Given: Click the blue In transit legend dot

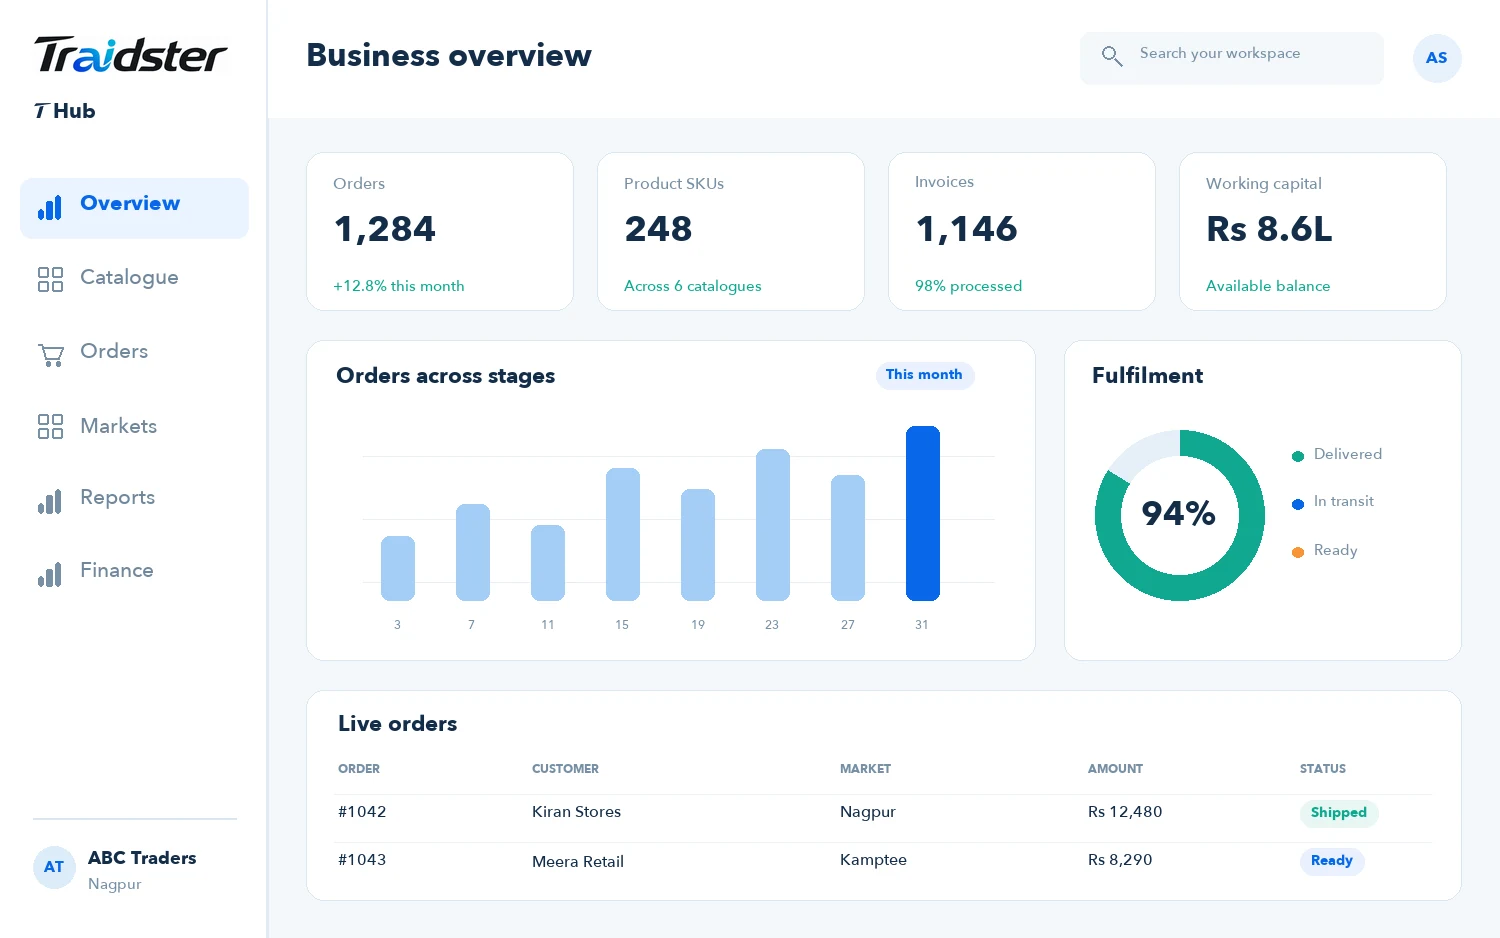Looking at the screenshot, I should tap(1298, 504).
